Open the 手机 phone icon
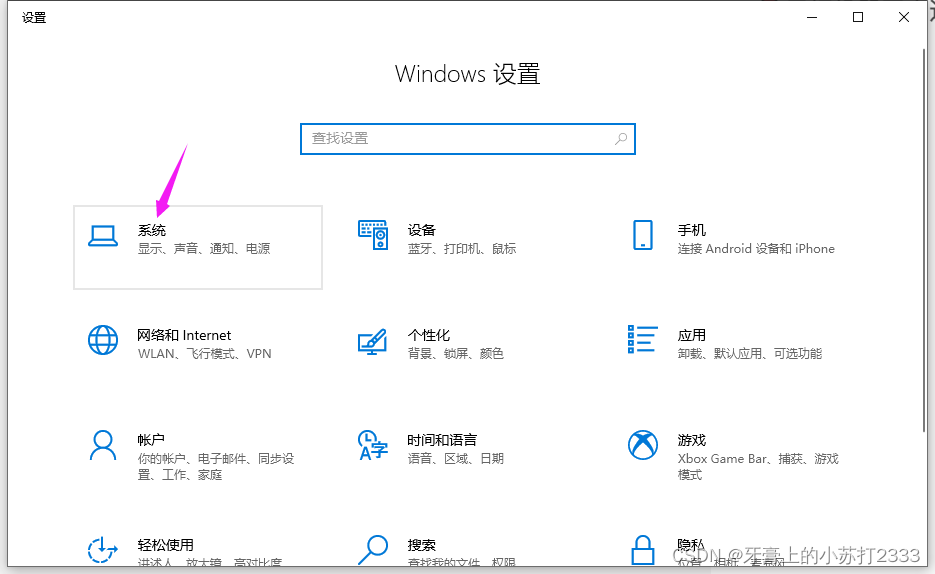The width and height of the screenshot is (935, 574). (643, 235)
